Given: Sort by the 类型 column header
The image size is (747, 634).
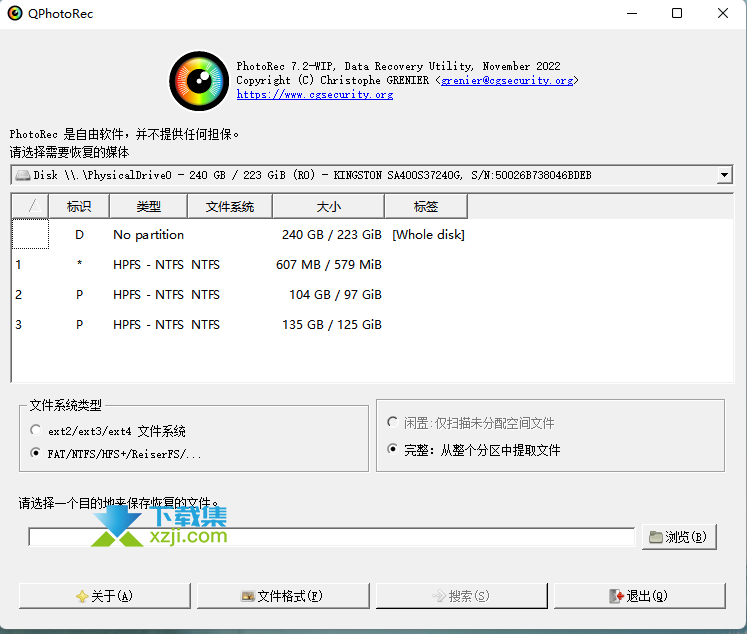Looking at the screenshot, I should (x=148, y=206).
